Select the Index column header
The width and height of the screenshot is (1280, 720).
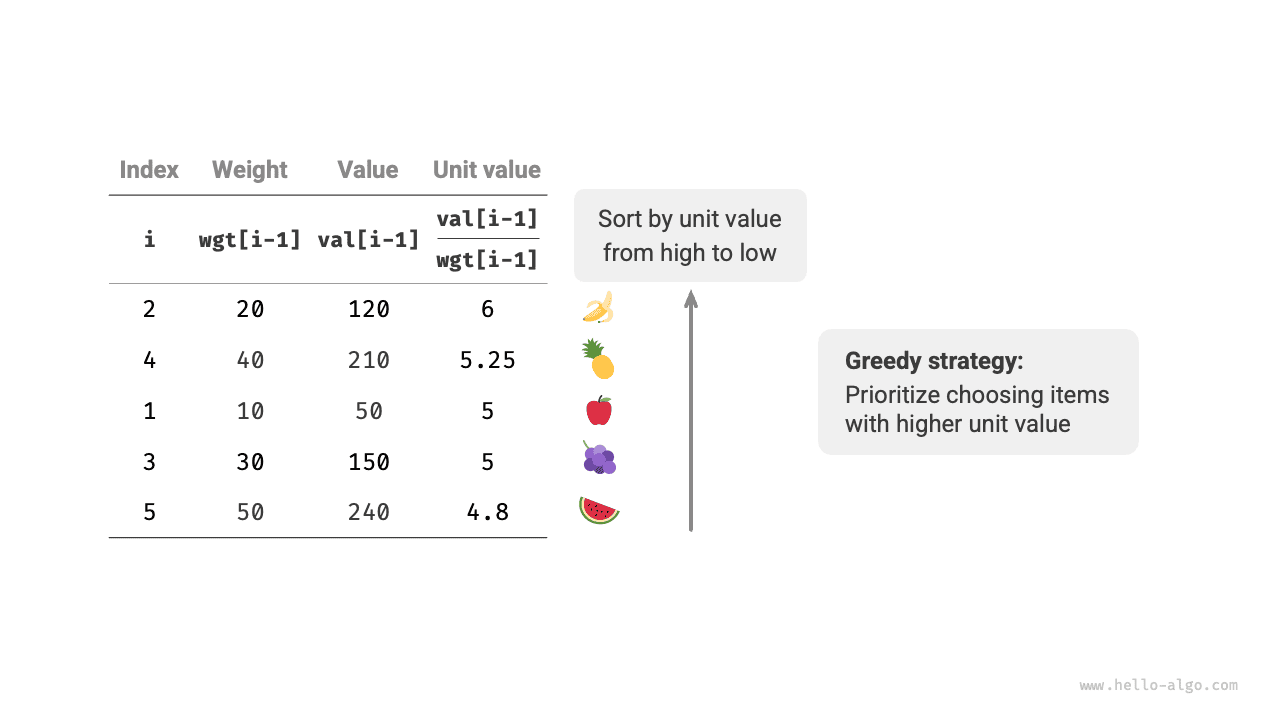(x=149, y=170)
